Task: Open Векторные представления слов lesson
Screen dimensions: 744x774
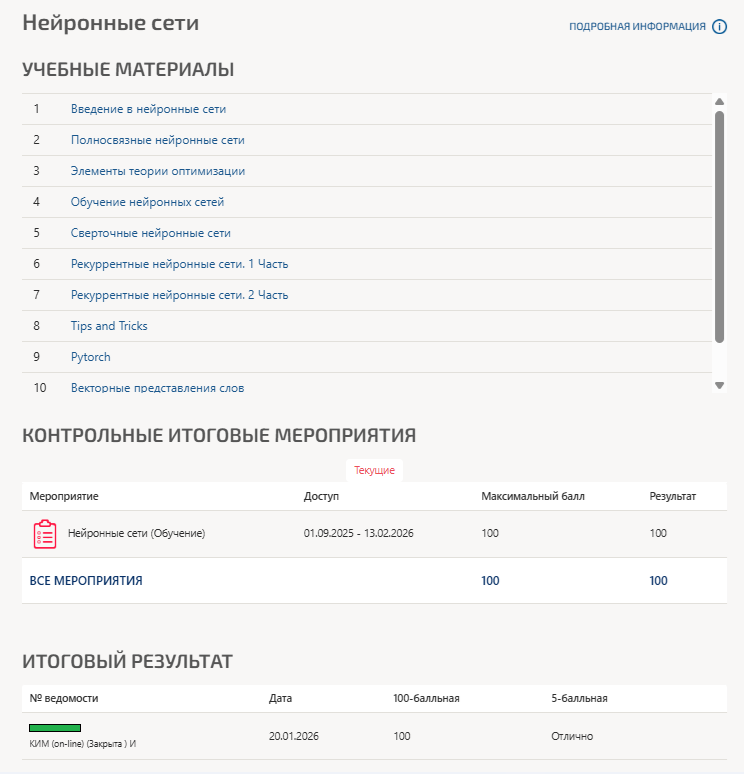Action: 157,387
